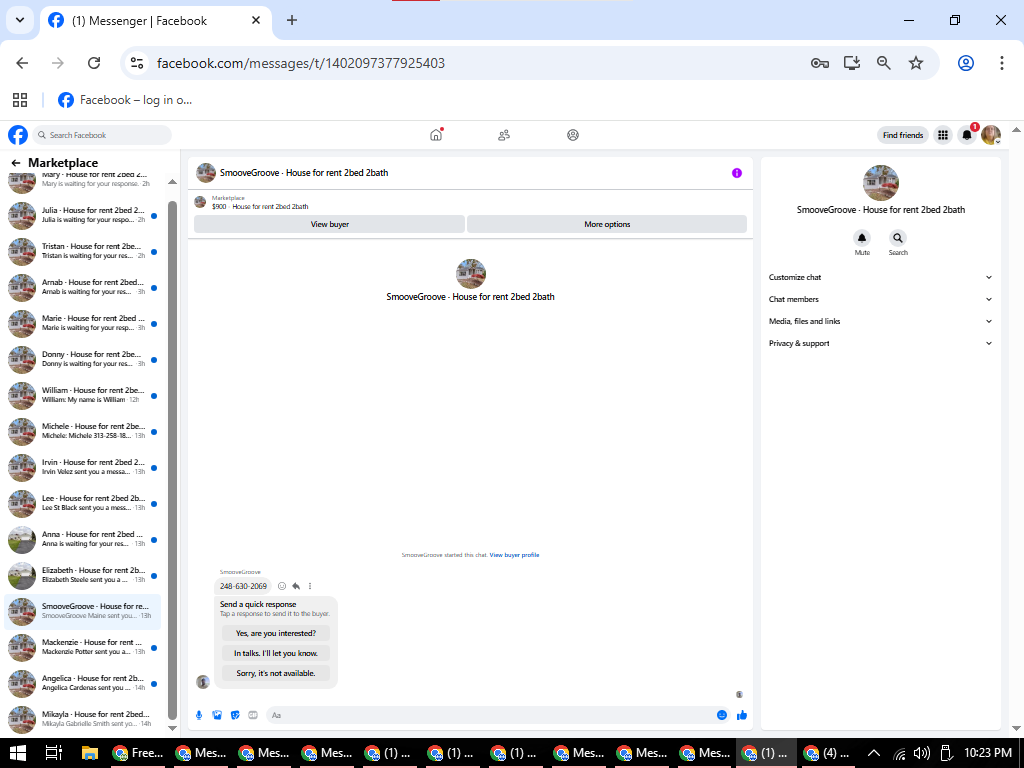This screenshot has height=768, width=1024.
Task: Open Julia's House for rent conversation
Action: [82, 215]
